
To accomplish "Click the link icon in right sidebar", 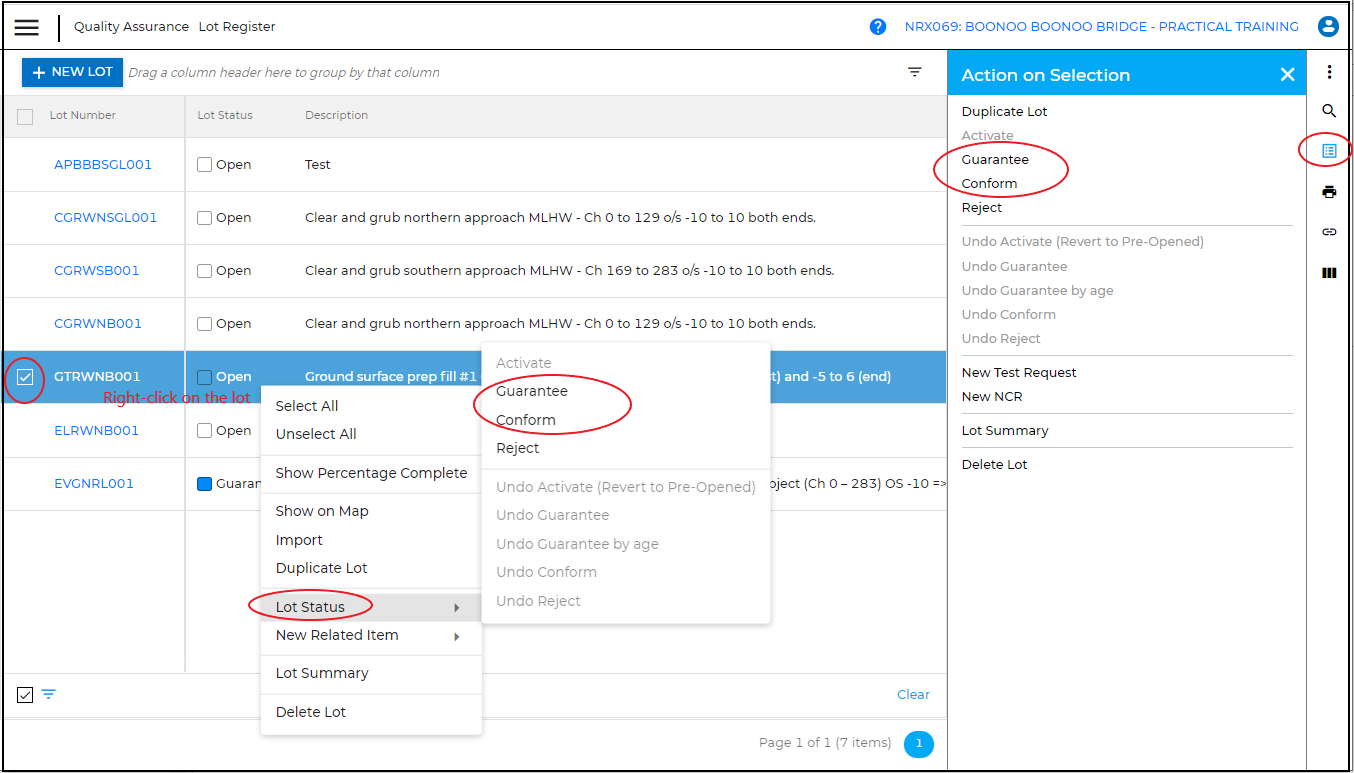I will pos(1329,232).
